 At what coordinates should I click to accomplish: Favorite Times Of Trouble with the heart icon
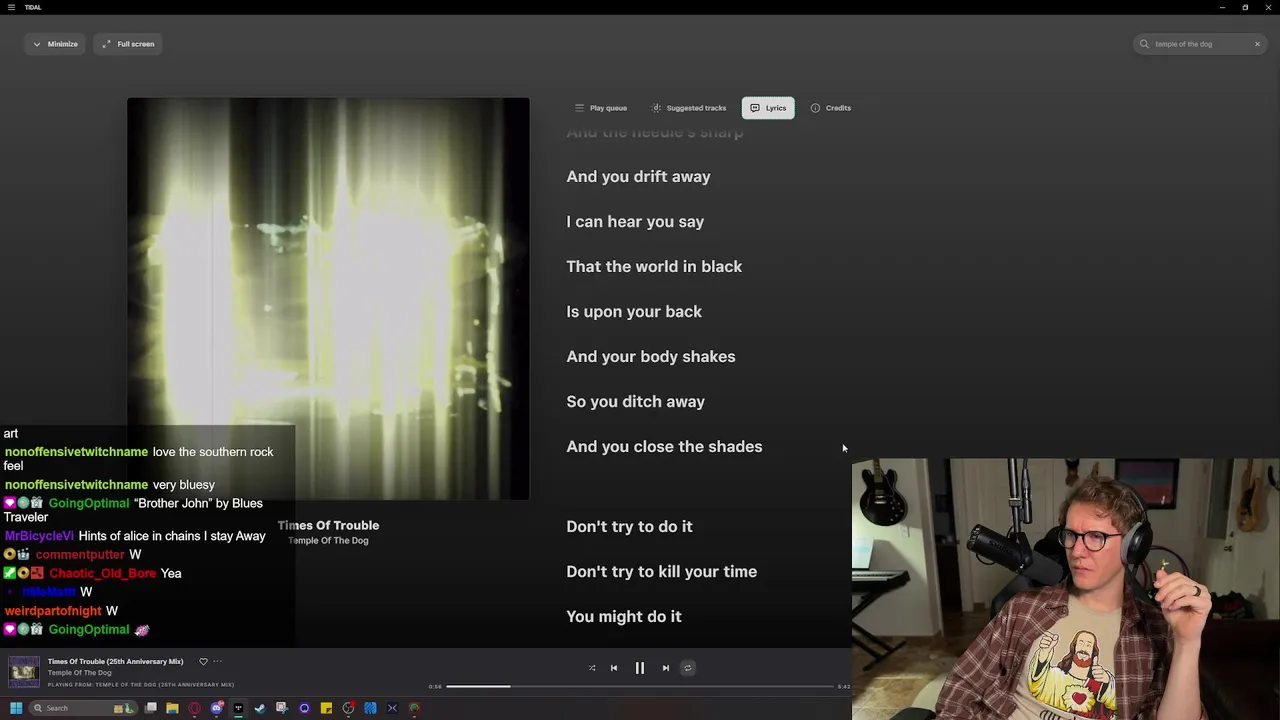[x=203, y=661]
